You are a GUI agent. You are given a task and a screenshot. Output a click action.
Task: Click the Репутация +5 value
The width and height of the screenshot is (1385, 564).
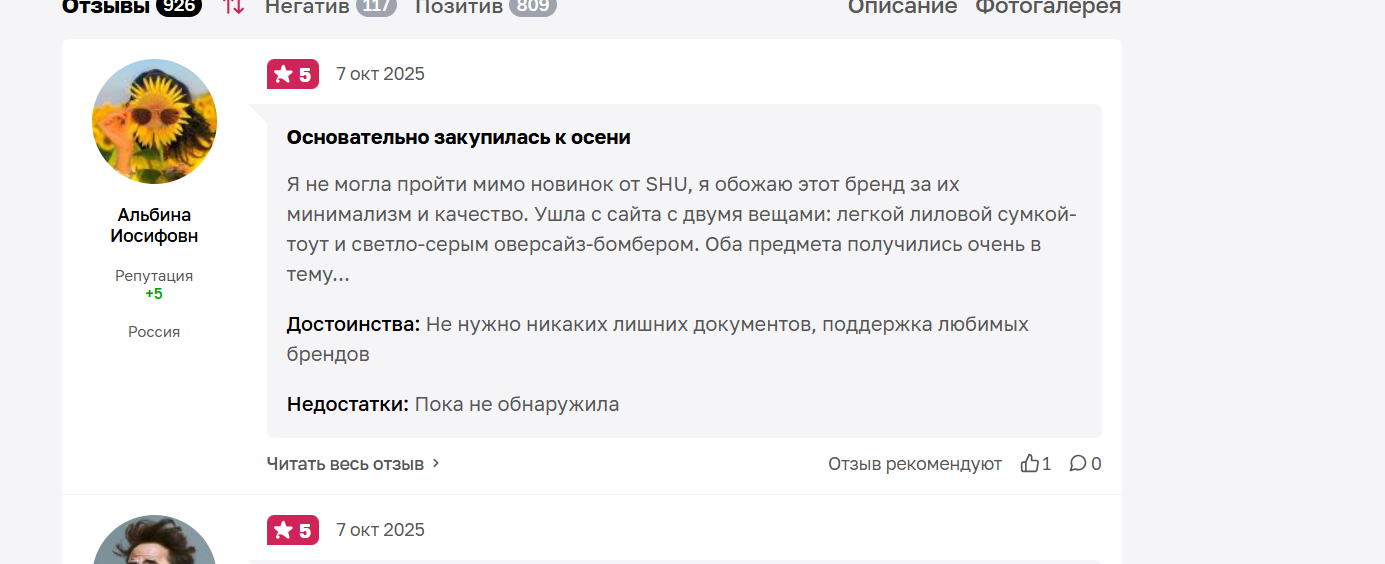pos(154,294)
